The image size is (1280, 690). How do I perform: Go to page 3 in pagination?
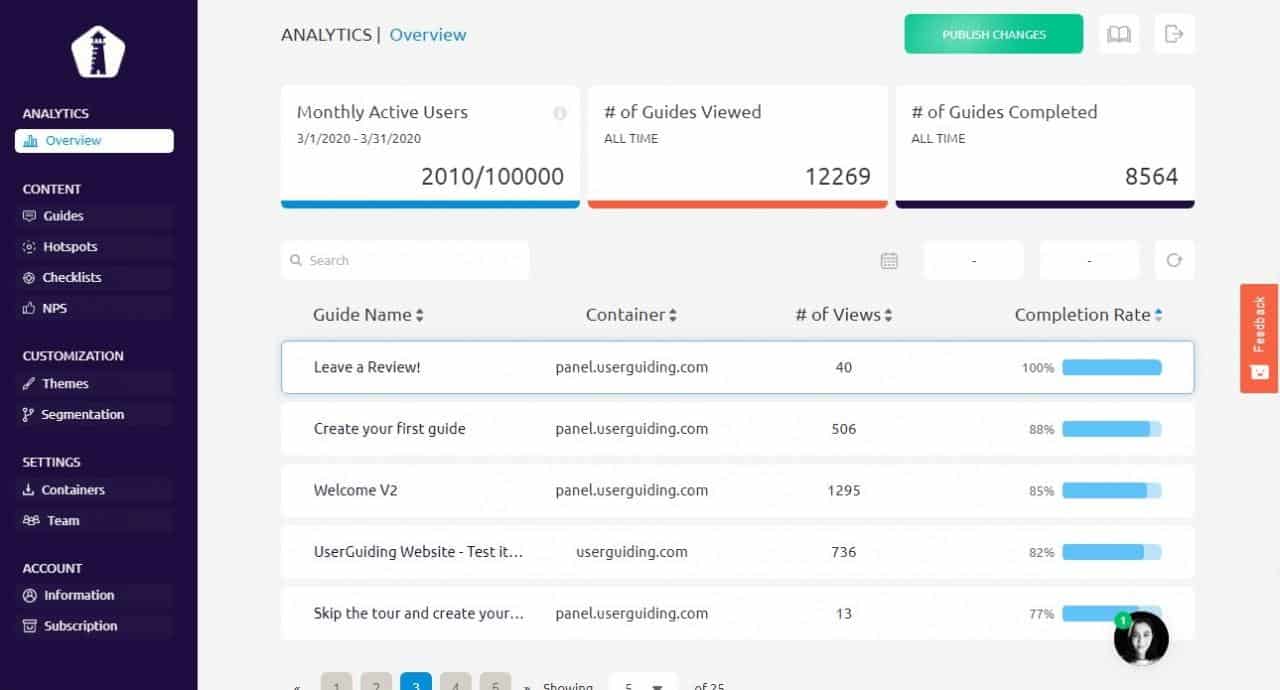click(x=416, y=684)
